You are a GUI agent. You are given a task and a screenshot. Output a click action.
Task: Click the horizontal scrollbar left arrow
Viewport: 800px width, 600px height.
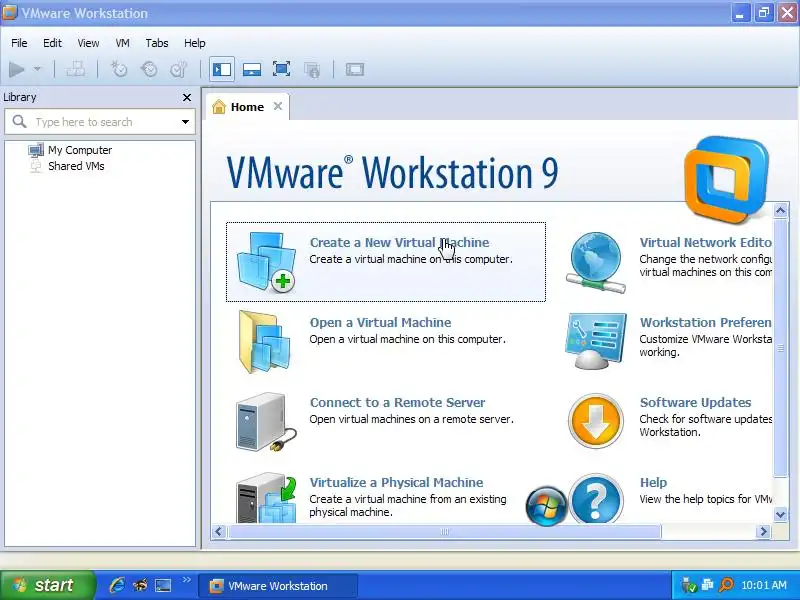[x=219, y=532]
